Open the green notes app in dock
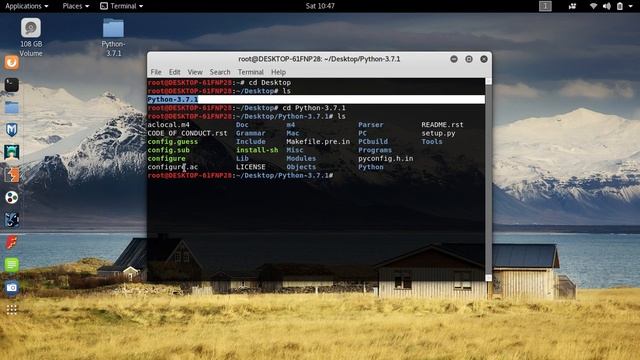The width and height of the screenshot is (640, 360). pyautogui.click(x=11, y=265)
